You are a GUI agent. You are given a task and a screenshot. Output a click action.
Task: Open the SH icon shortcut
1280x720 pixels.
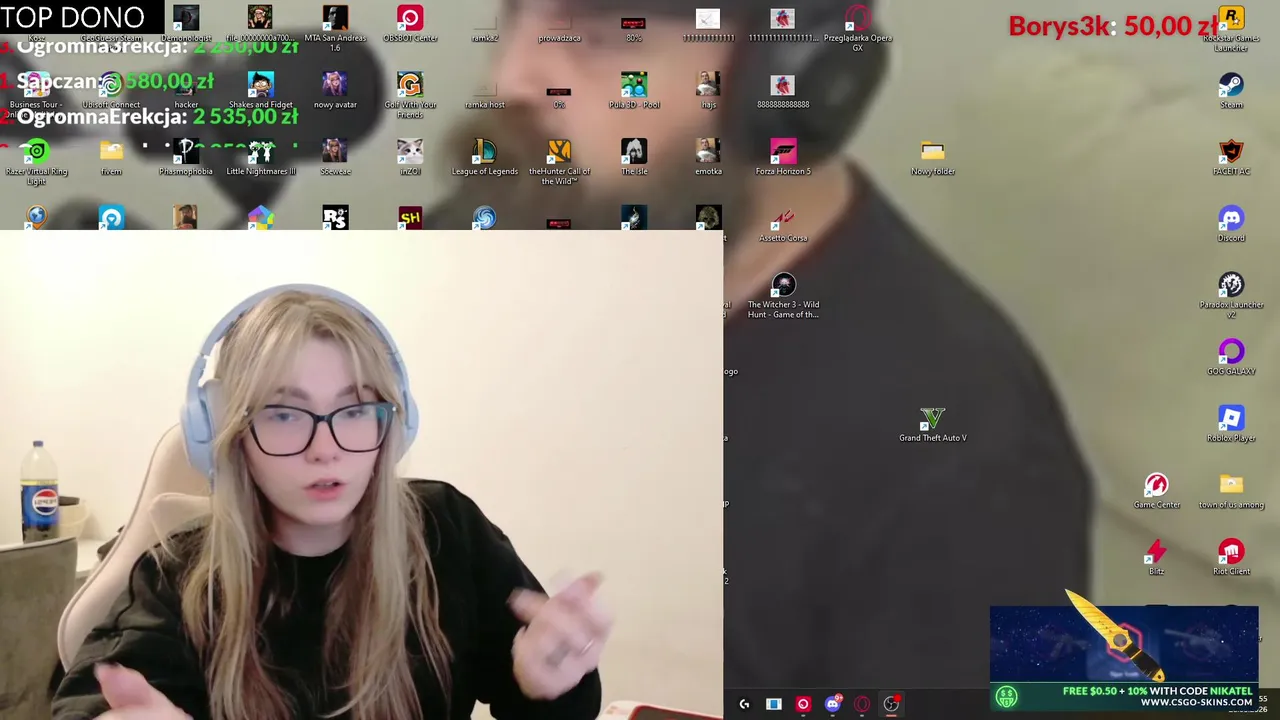click(x=410, y=217)
